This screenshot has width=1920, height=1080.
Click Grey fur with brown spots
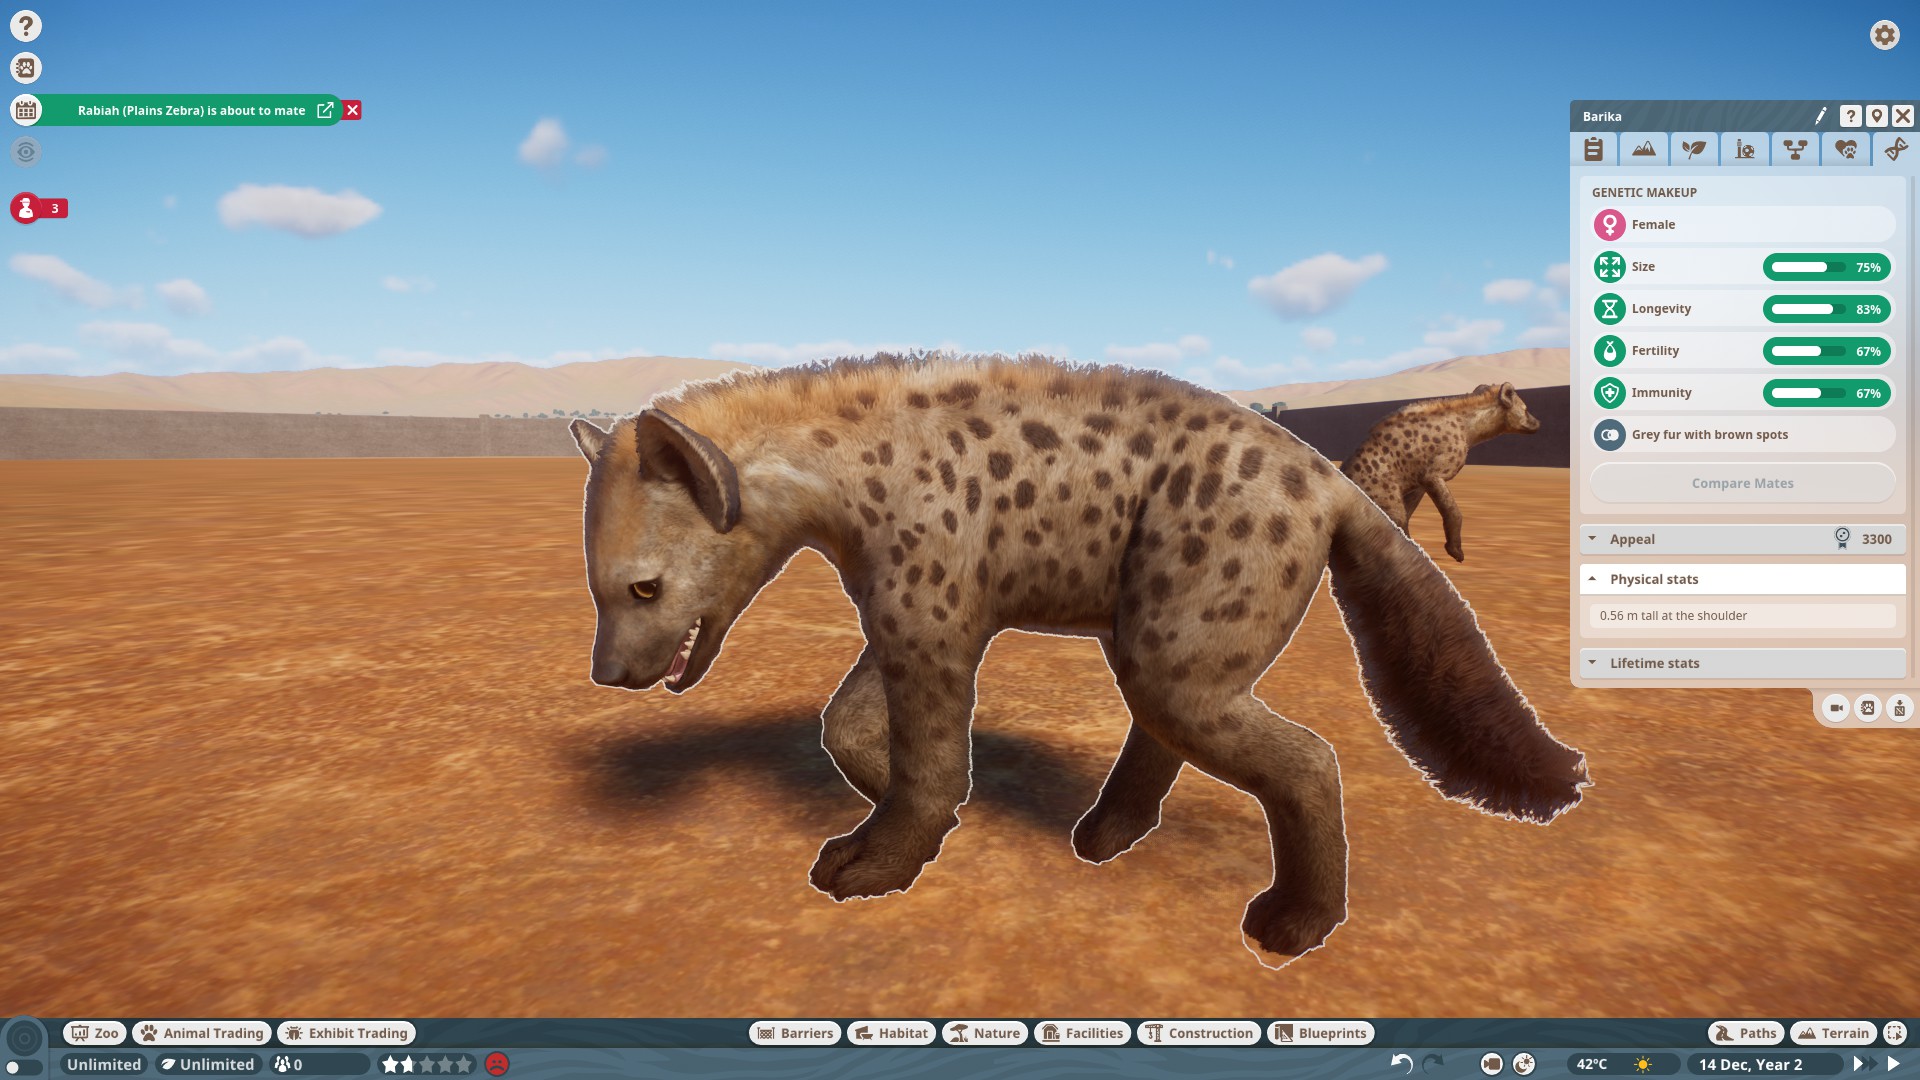pos(1709,435)
